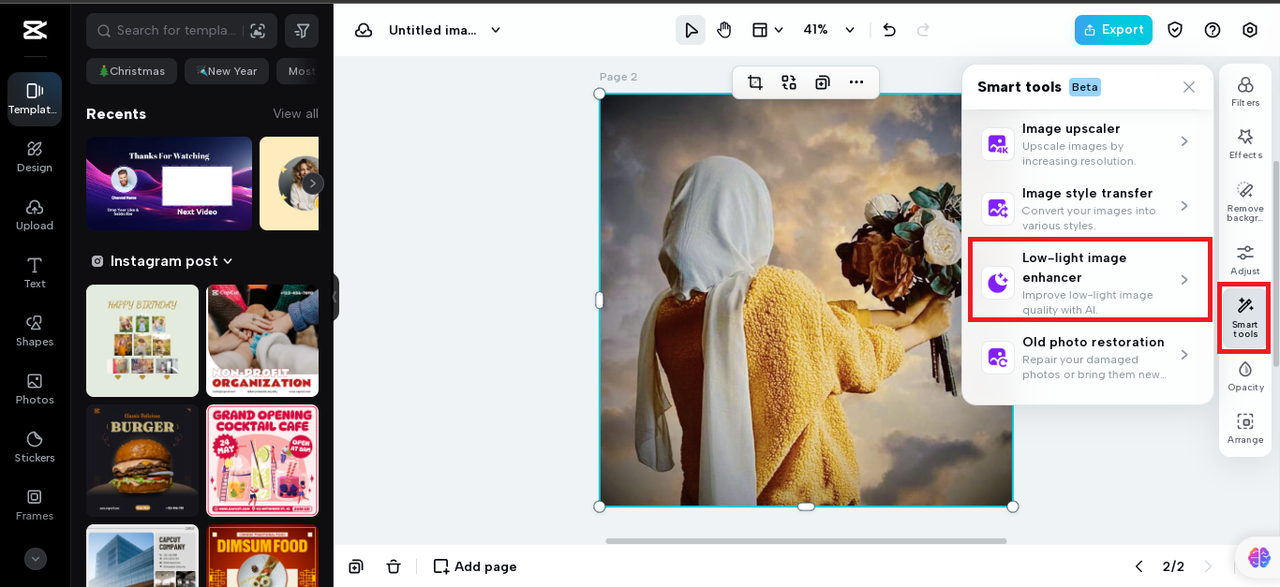Choose Happy Birthday template thumbnail

(x=142, y=341)
